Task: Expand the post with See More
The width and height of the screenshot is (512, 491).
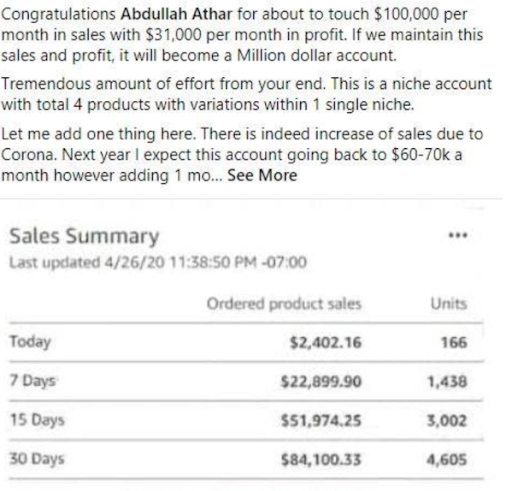Action: [262, 175]
